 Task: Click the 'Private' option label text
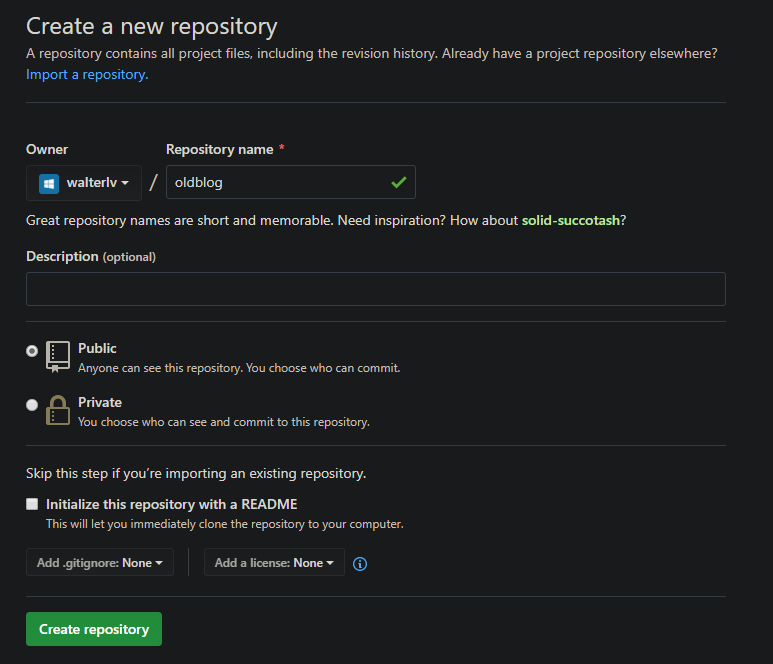click(x=100, y=402)
